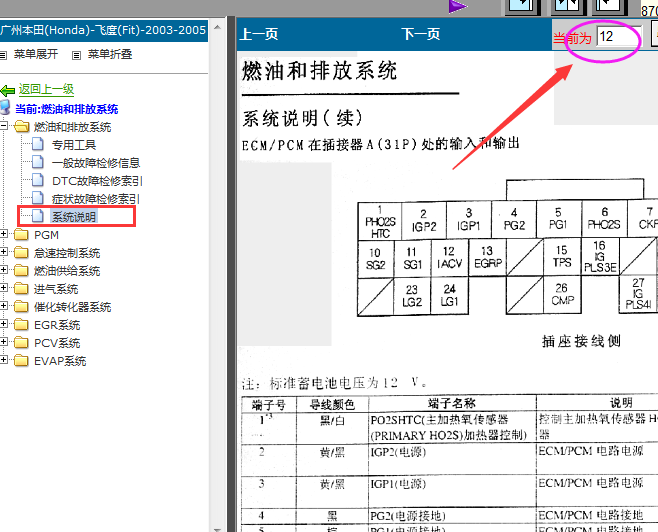Click connector cell 24 LG1
The height and width of the screenshot is (532, 658).
449,295
